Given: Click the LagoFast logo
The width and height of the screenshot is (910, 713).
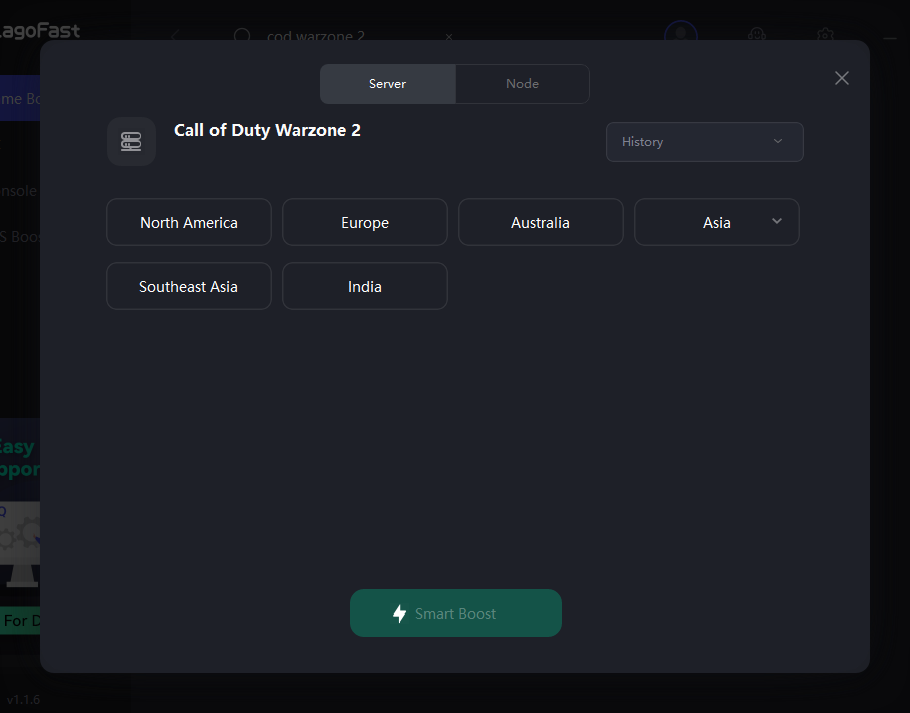Looking at the screenshot, I should point(39,30).
